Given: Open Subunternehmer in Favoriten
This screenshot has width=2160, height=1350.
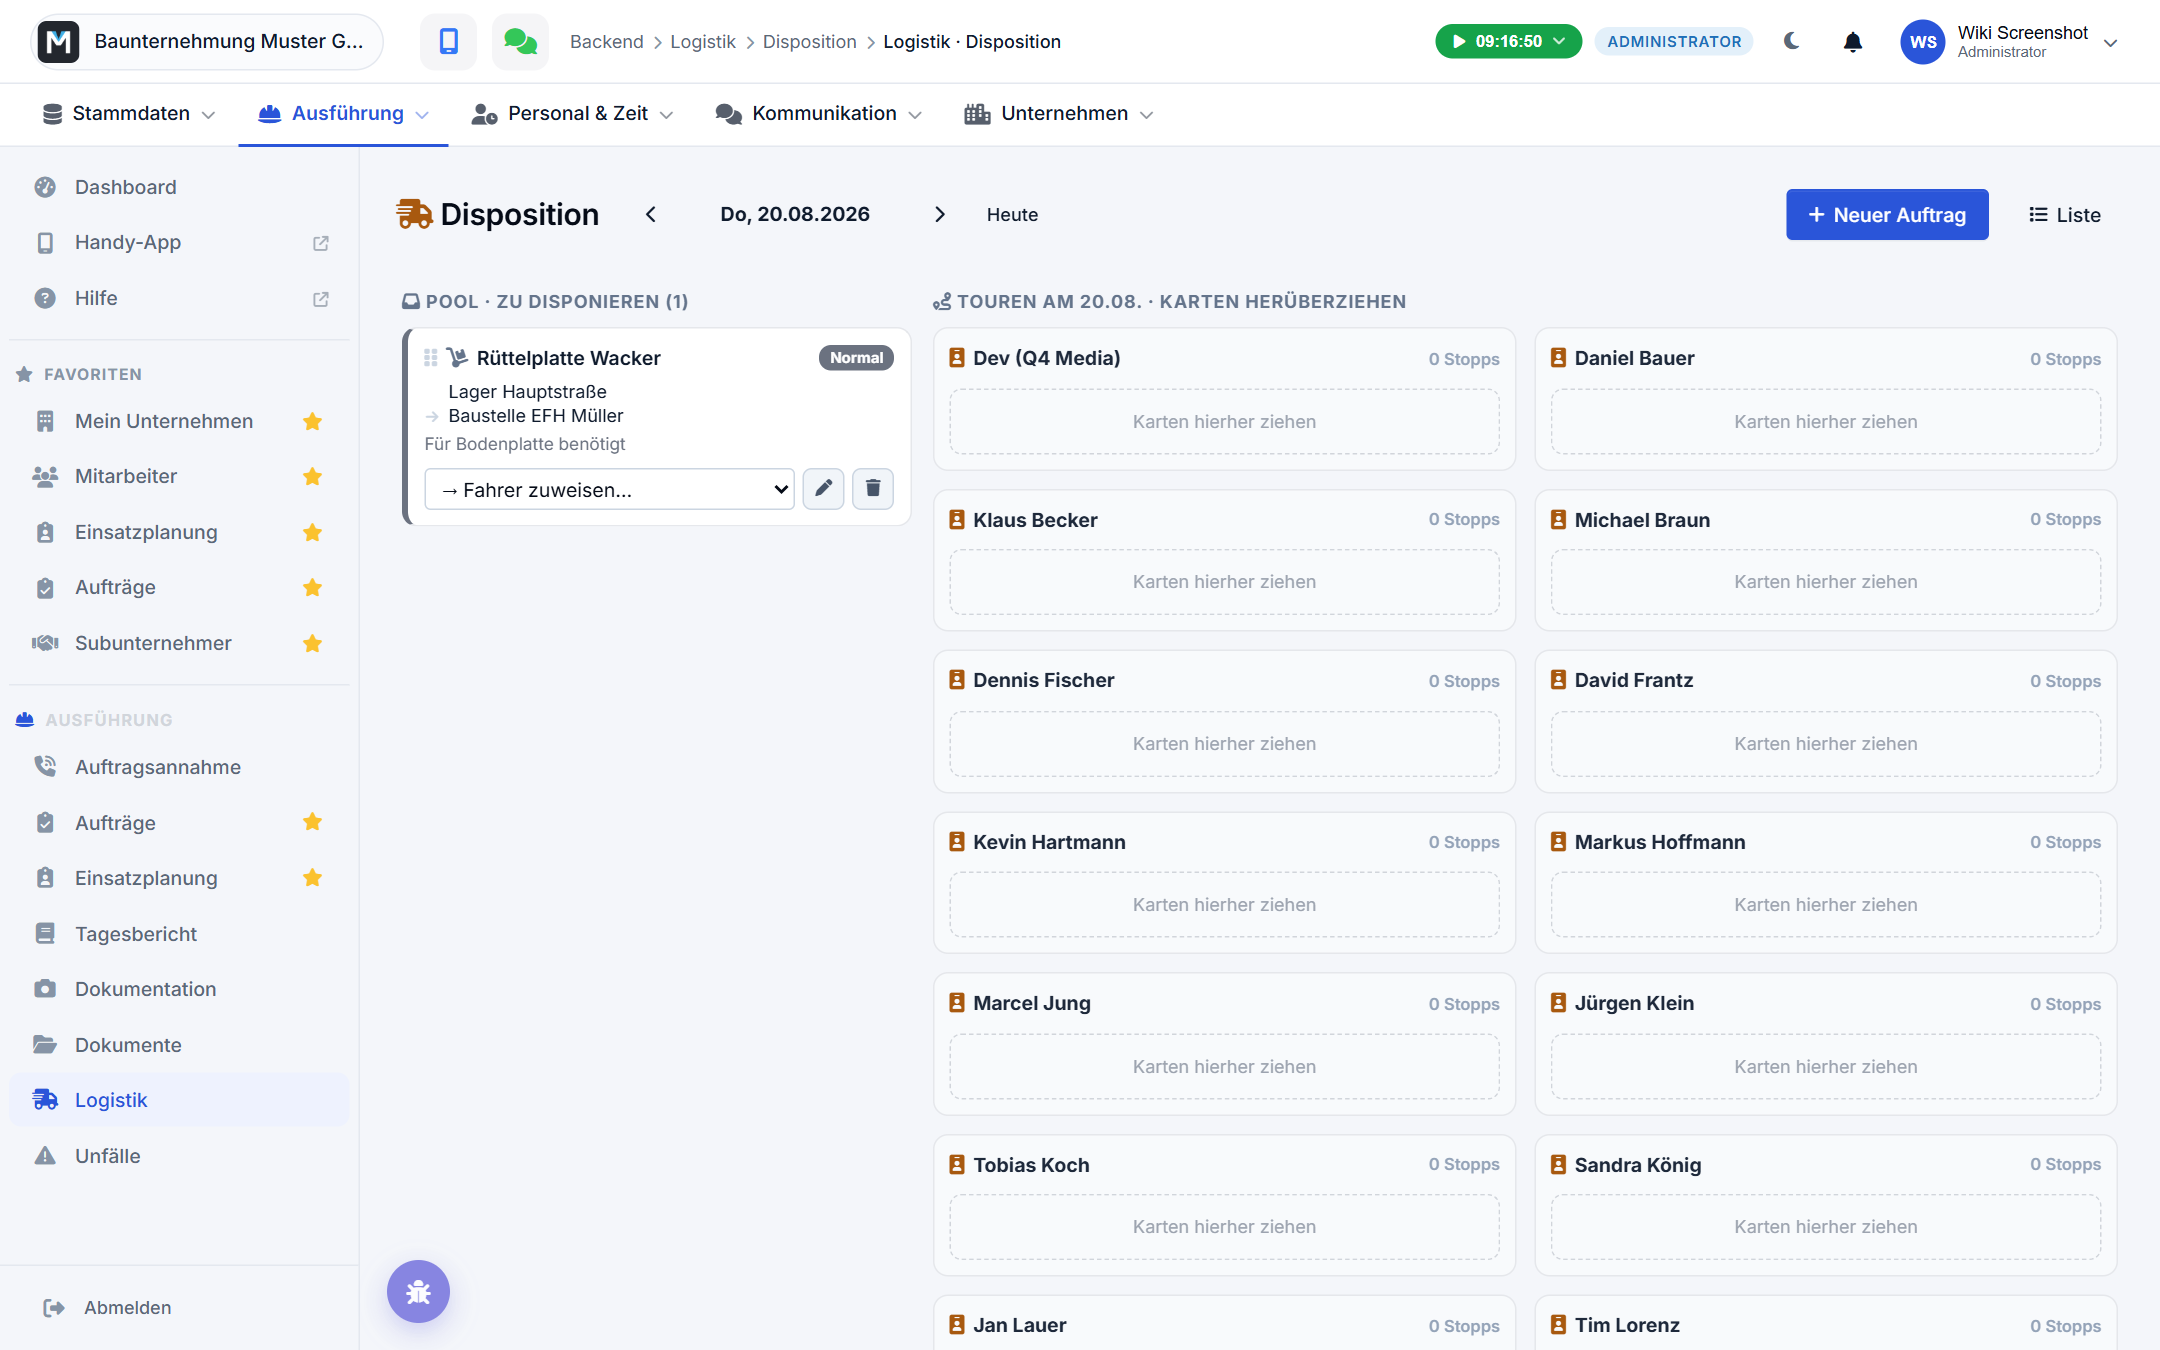Looking at the screenshot, I should (153, 643).
